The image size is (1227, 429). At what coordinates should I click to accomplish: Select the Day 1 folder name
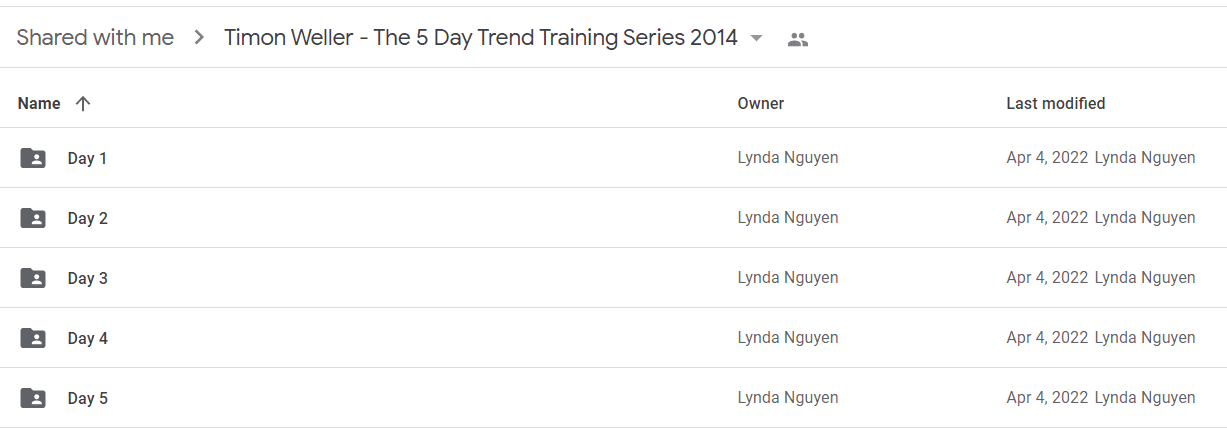87,158
